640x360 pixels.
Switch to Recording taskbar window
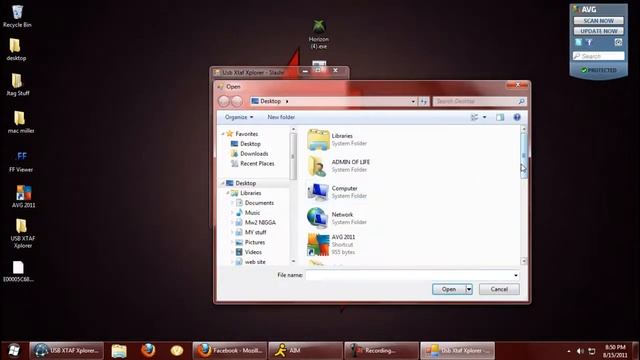[381, 351]
